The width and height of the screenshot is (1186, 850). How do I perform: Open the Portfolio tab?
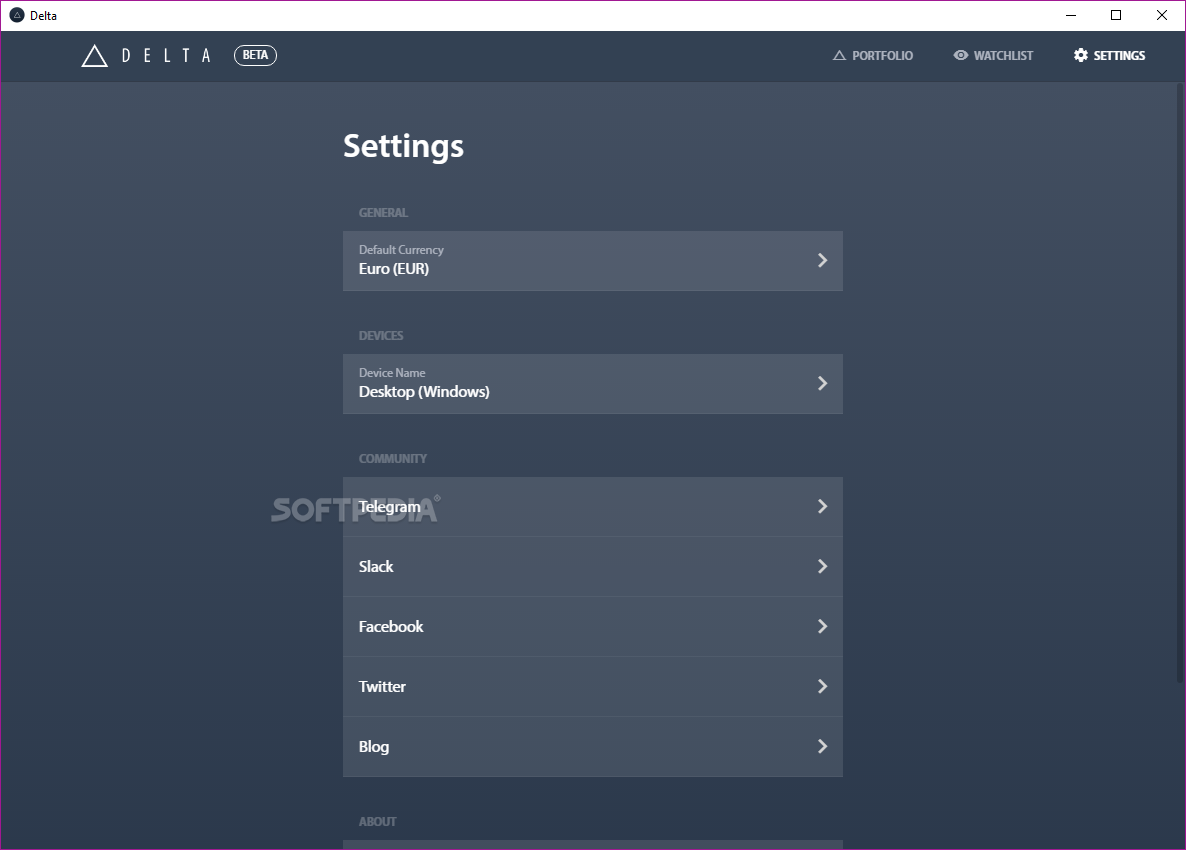pos(873,55)
